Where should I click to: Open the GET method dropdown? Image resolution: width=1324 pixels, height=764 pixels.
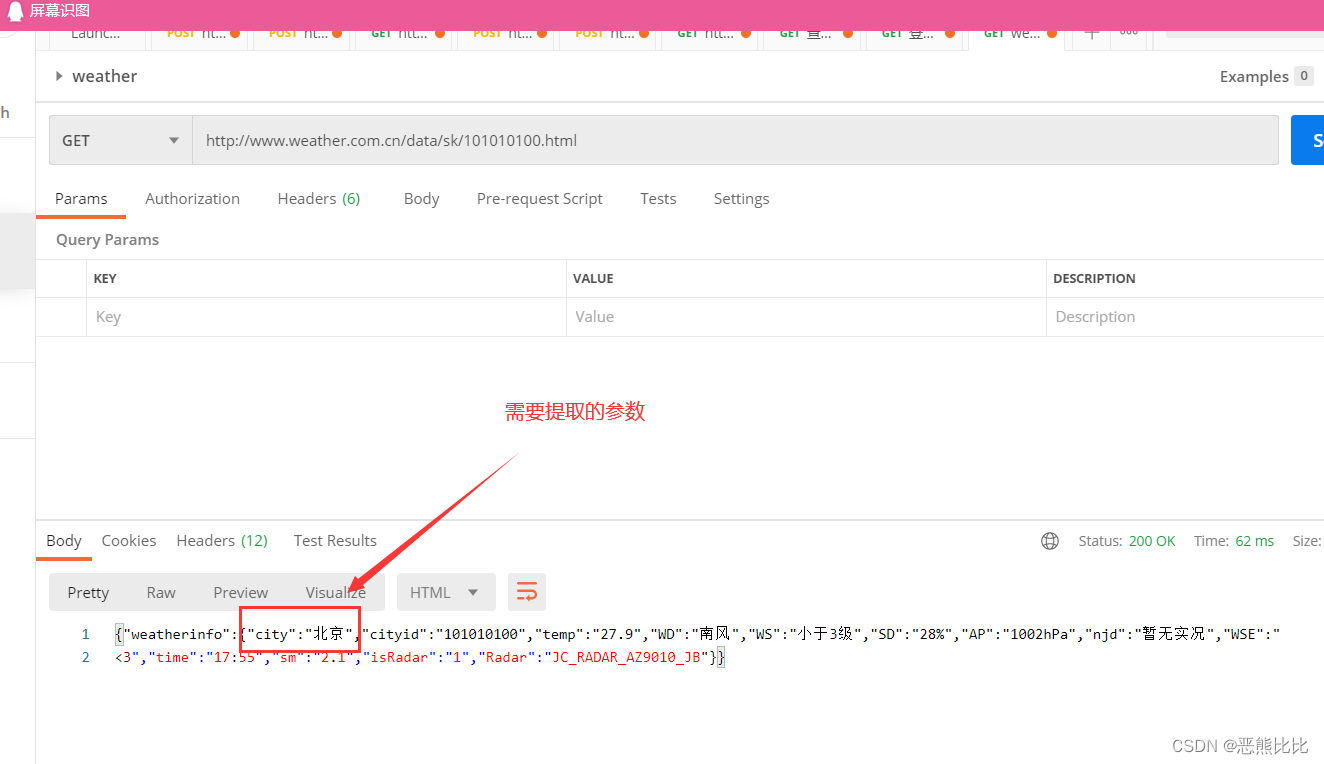[x=121, y=140]
